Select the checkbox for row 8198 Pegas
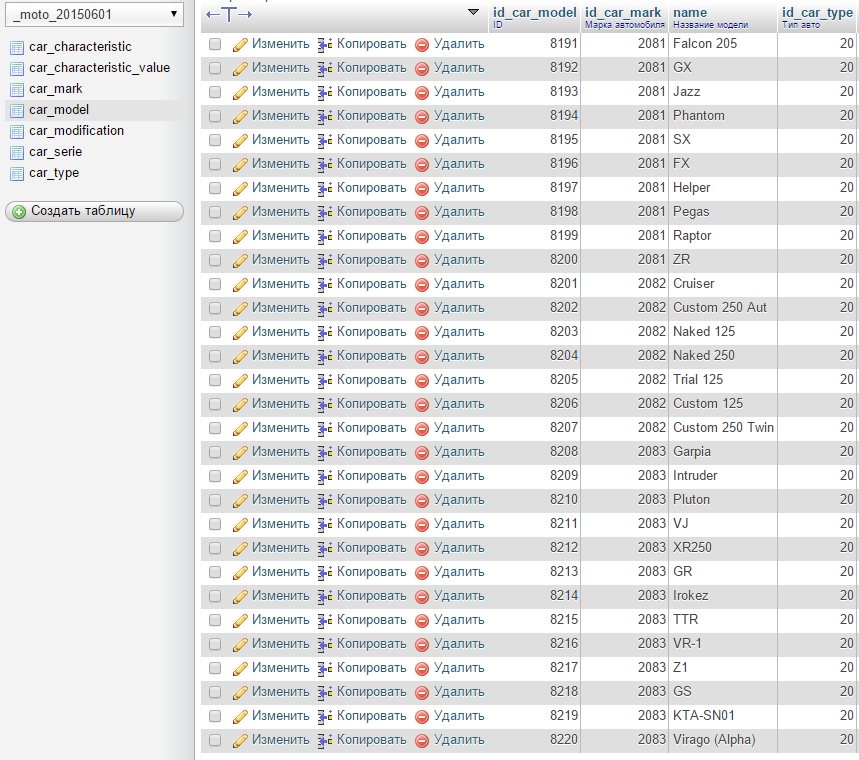 coord(215,212)
